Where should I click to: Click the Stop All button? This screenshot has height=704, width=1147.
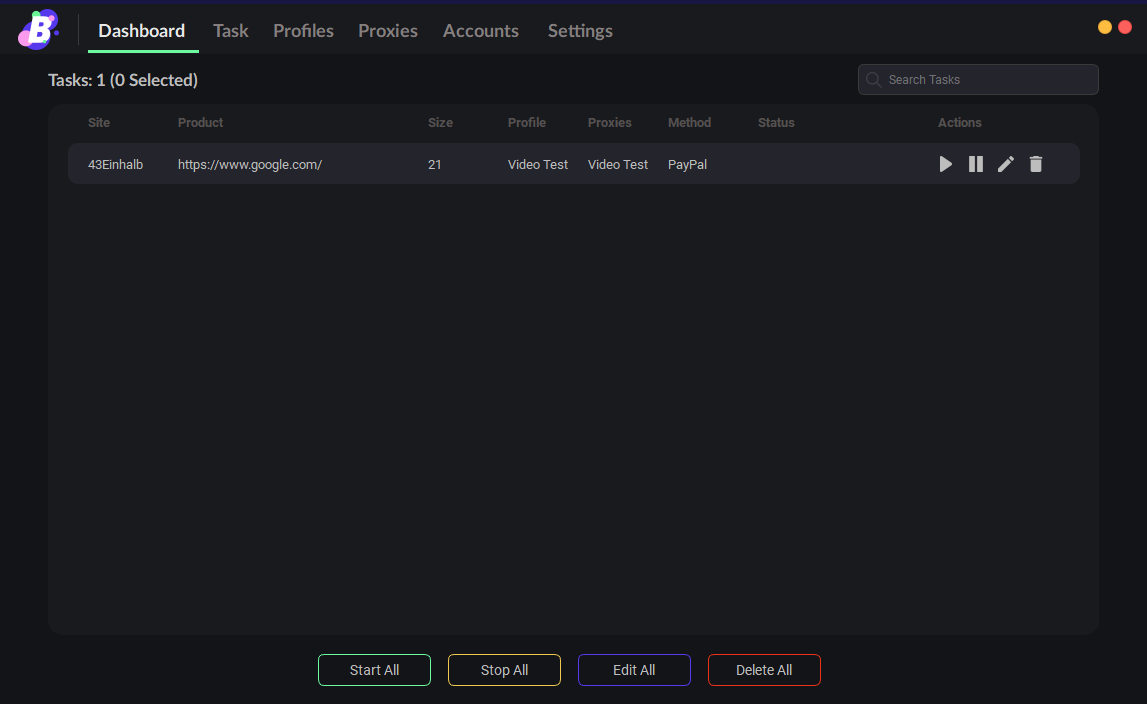tap(504, 670)
